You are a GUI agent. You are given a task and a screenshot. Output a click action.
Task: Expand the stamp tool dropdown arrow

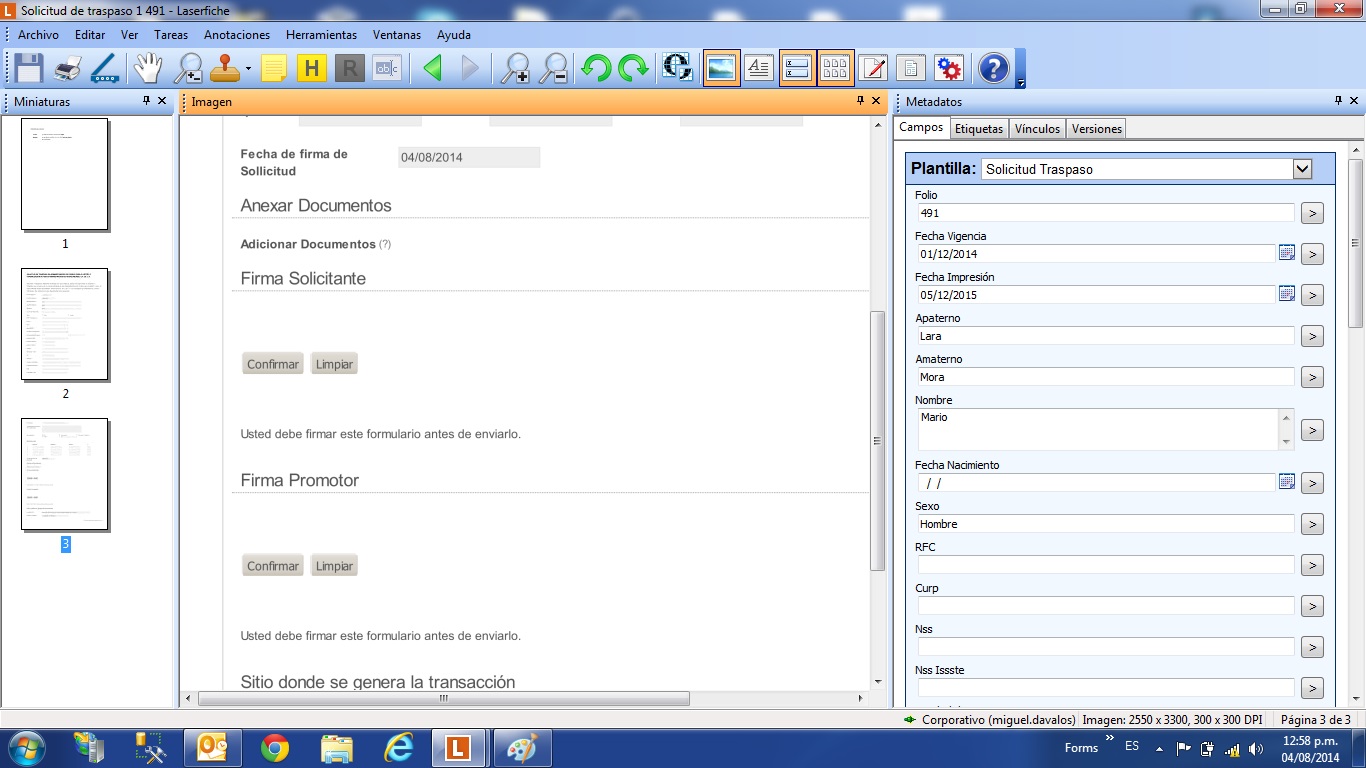tap(248, 69)
